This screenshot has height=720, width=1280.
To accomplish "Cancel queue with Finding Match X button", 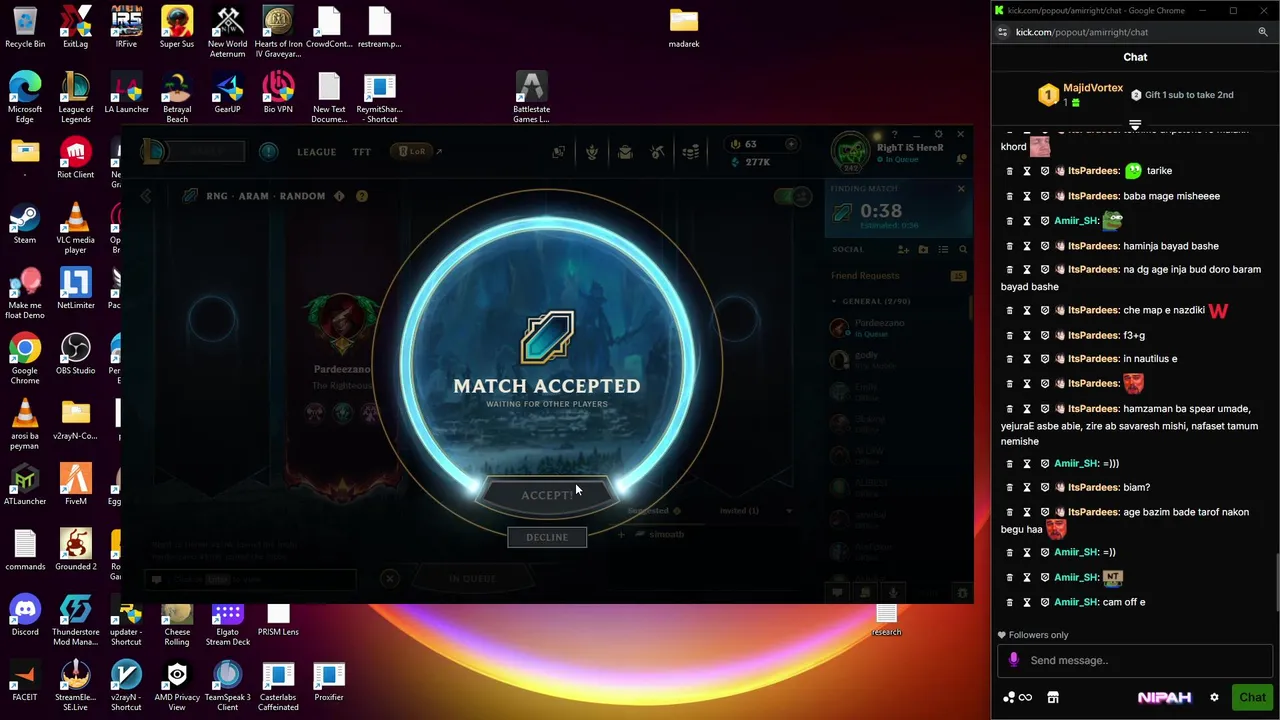I will (x=961, y=189).
